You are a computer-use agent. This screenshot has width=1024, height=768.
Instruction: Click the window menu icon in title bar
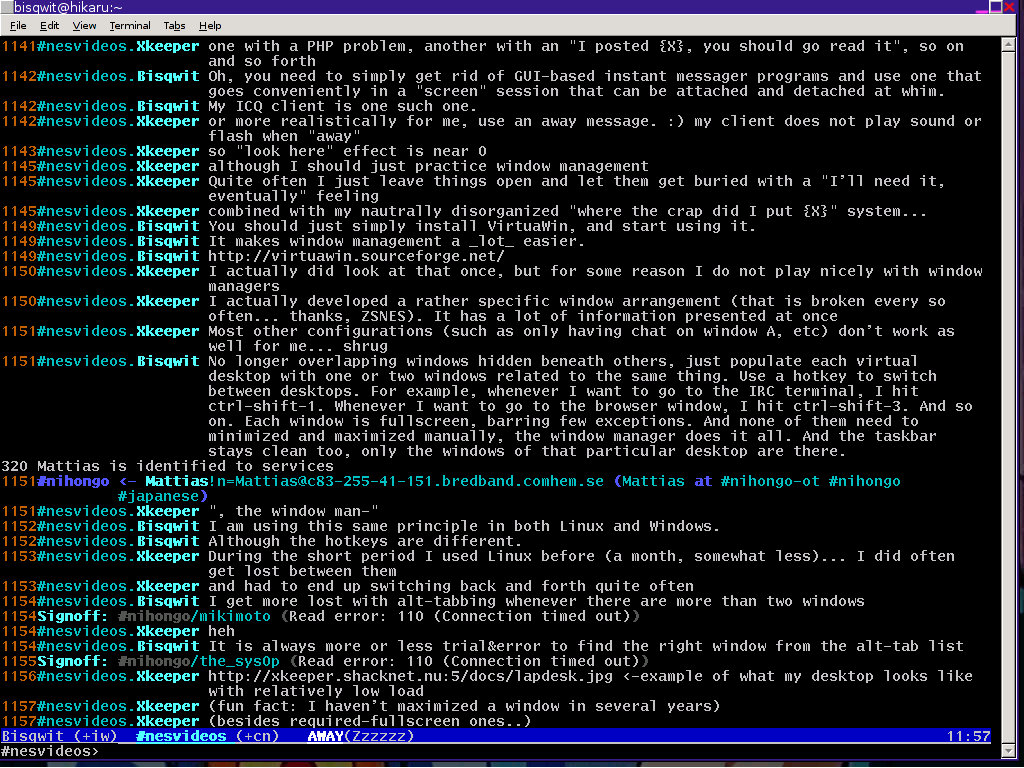8,8
